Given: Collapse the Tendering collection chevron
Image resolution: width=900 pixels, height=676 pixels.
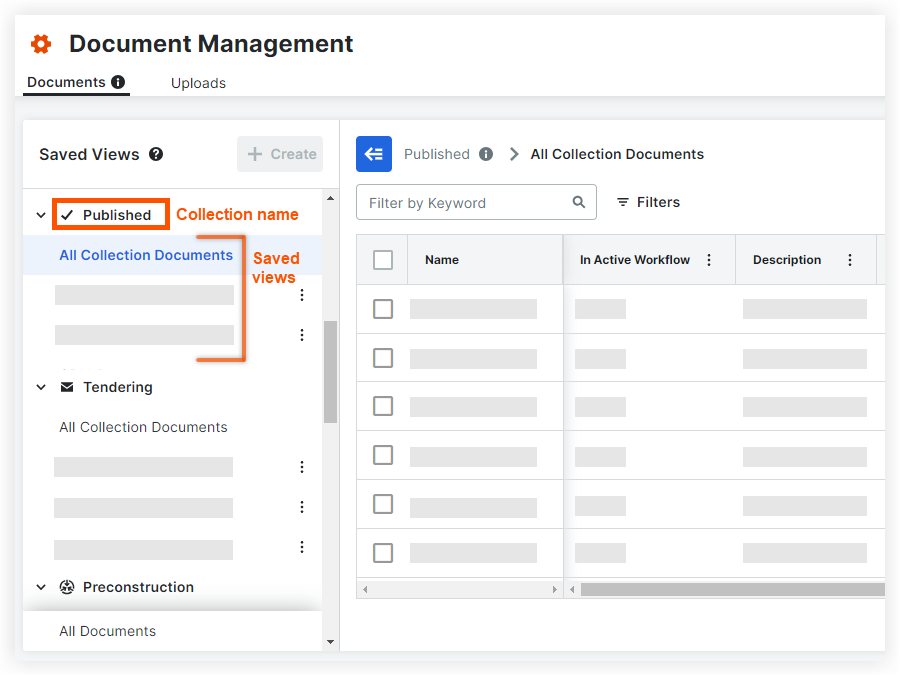Looking at the screenshot, I should (x=41, y=387).
